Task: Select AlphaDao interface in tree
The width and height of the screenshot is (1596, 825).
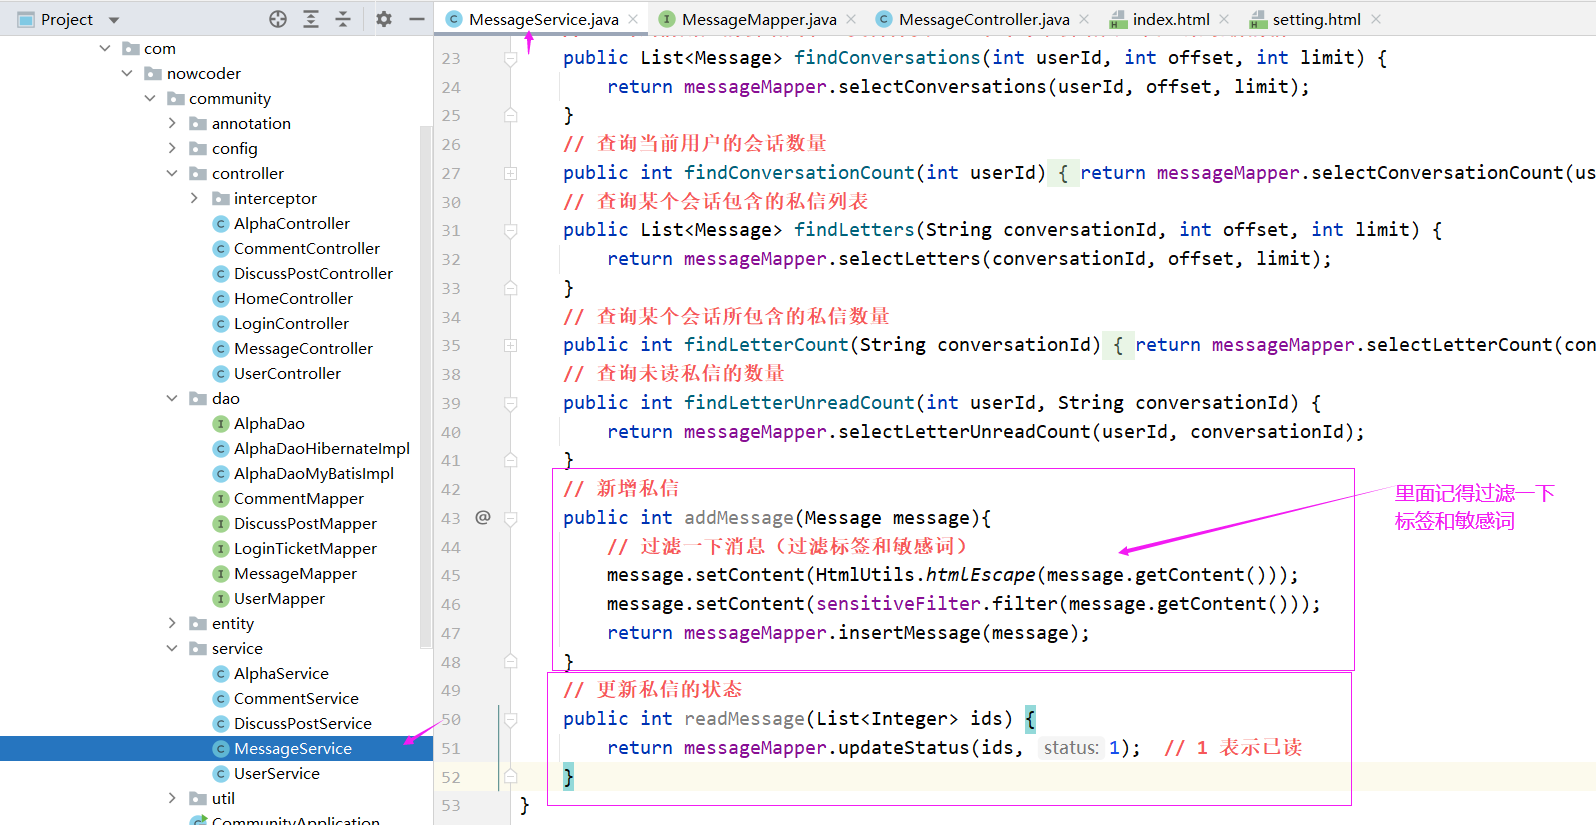Action: coord(269,423)
